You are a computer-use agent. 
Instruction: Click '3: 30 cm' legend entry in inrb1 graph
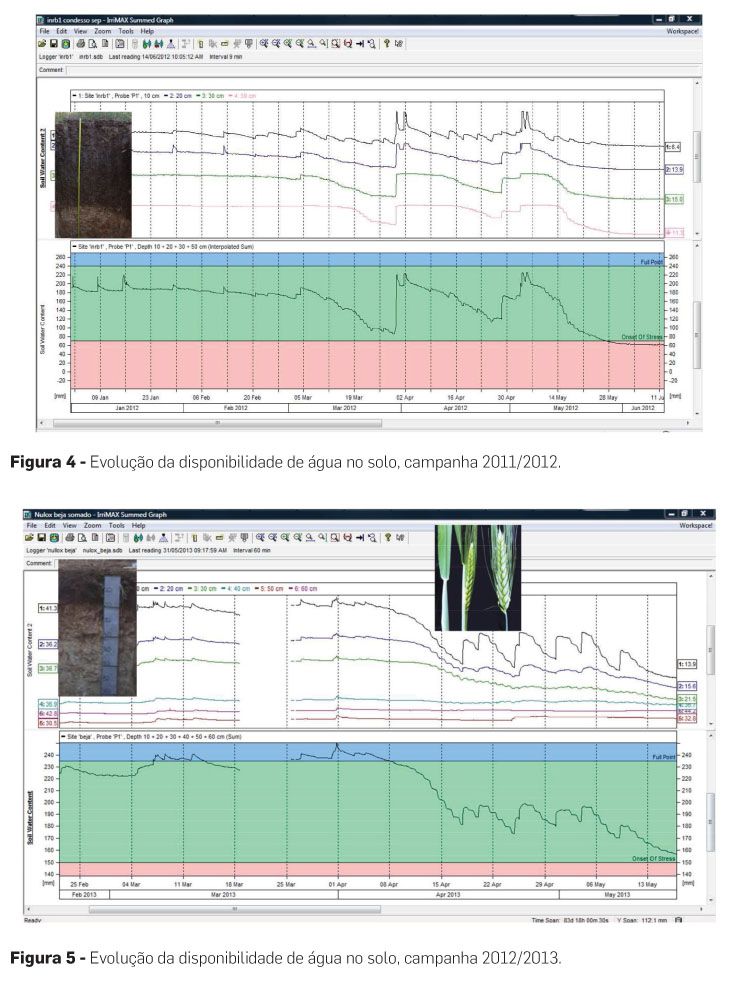209,96
